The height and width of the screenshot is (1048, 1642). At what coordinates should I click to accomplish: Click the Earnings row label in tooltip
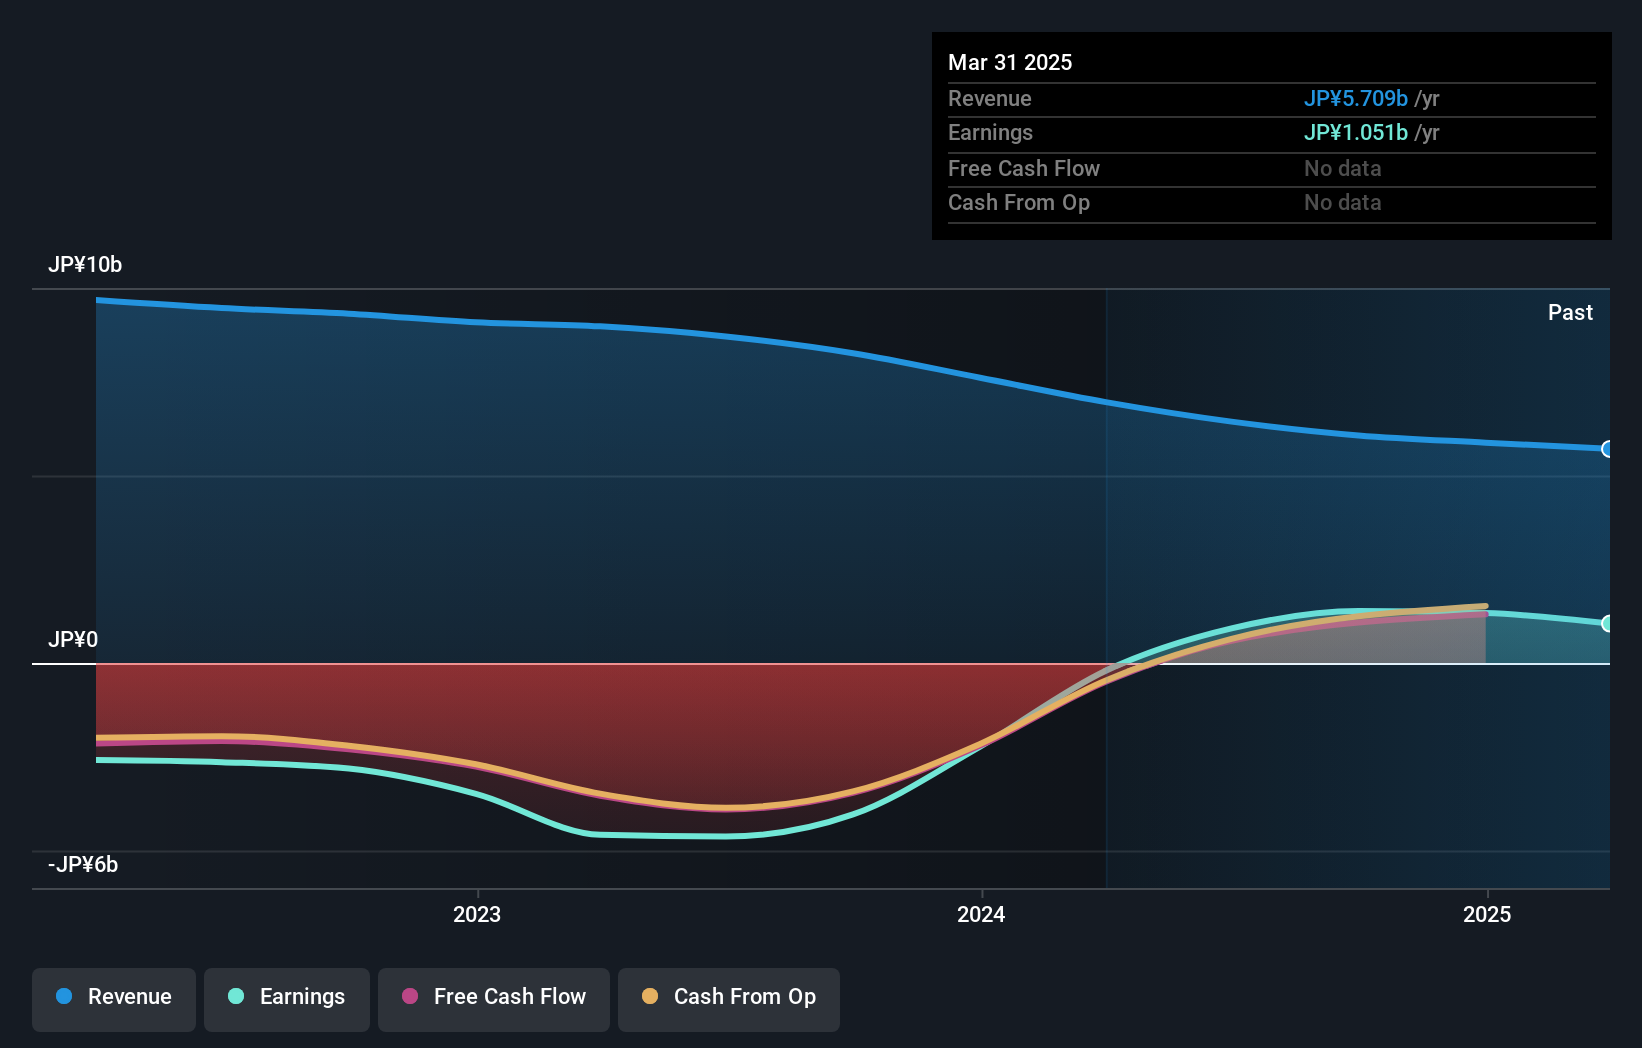click(x=990, y=133)
